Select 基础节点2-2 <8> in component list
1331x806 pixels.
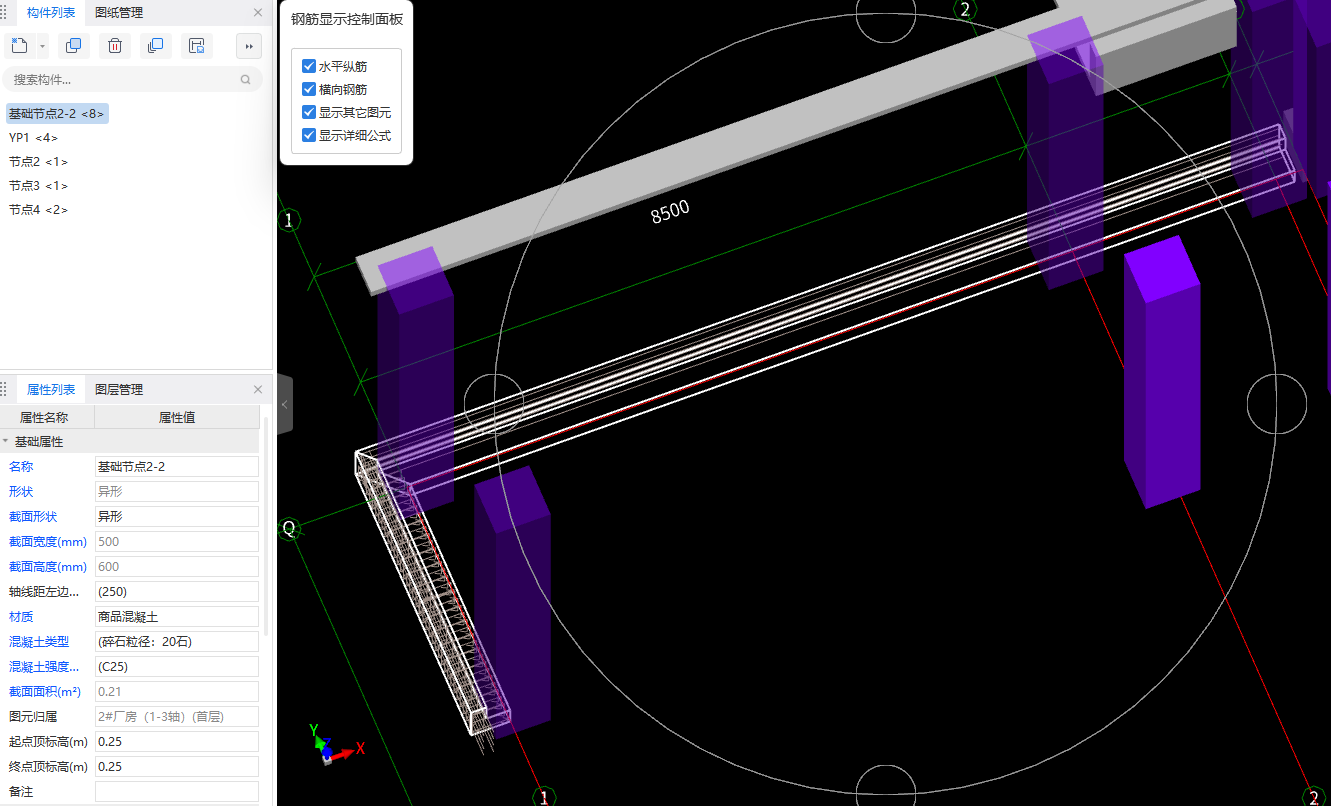[57, 114]
